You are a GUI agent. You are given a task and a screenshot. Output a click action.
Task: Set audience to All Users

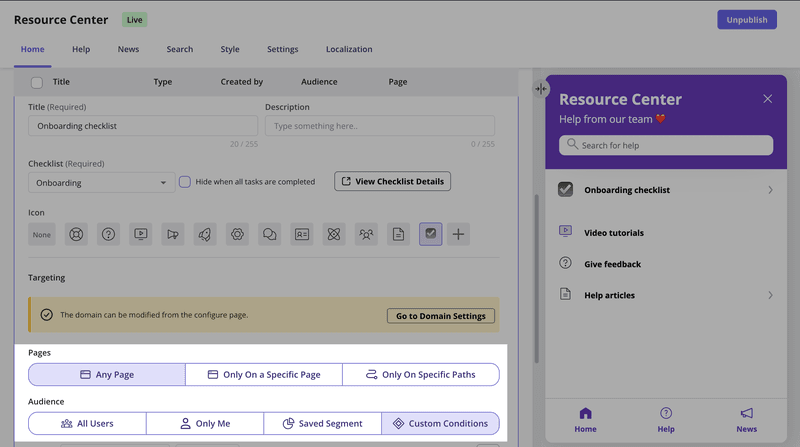[x=87, y=424]
